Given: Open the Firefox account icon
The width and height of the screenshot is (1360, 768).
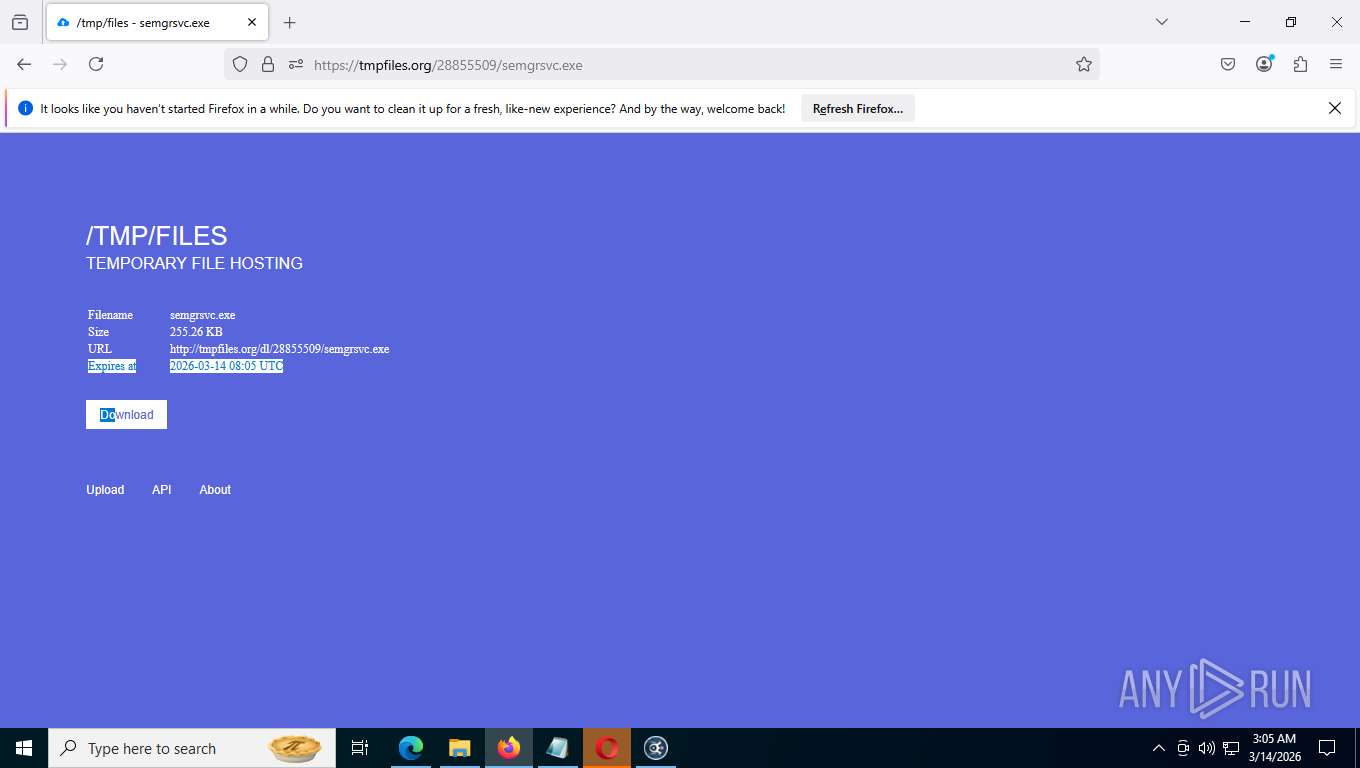Looking at the screenshot, I should 1264,64.
